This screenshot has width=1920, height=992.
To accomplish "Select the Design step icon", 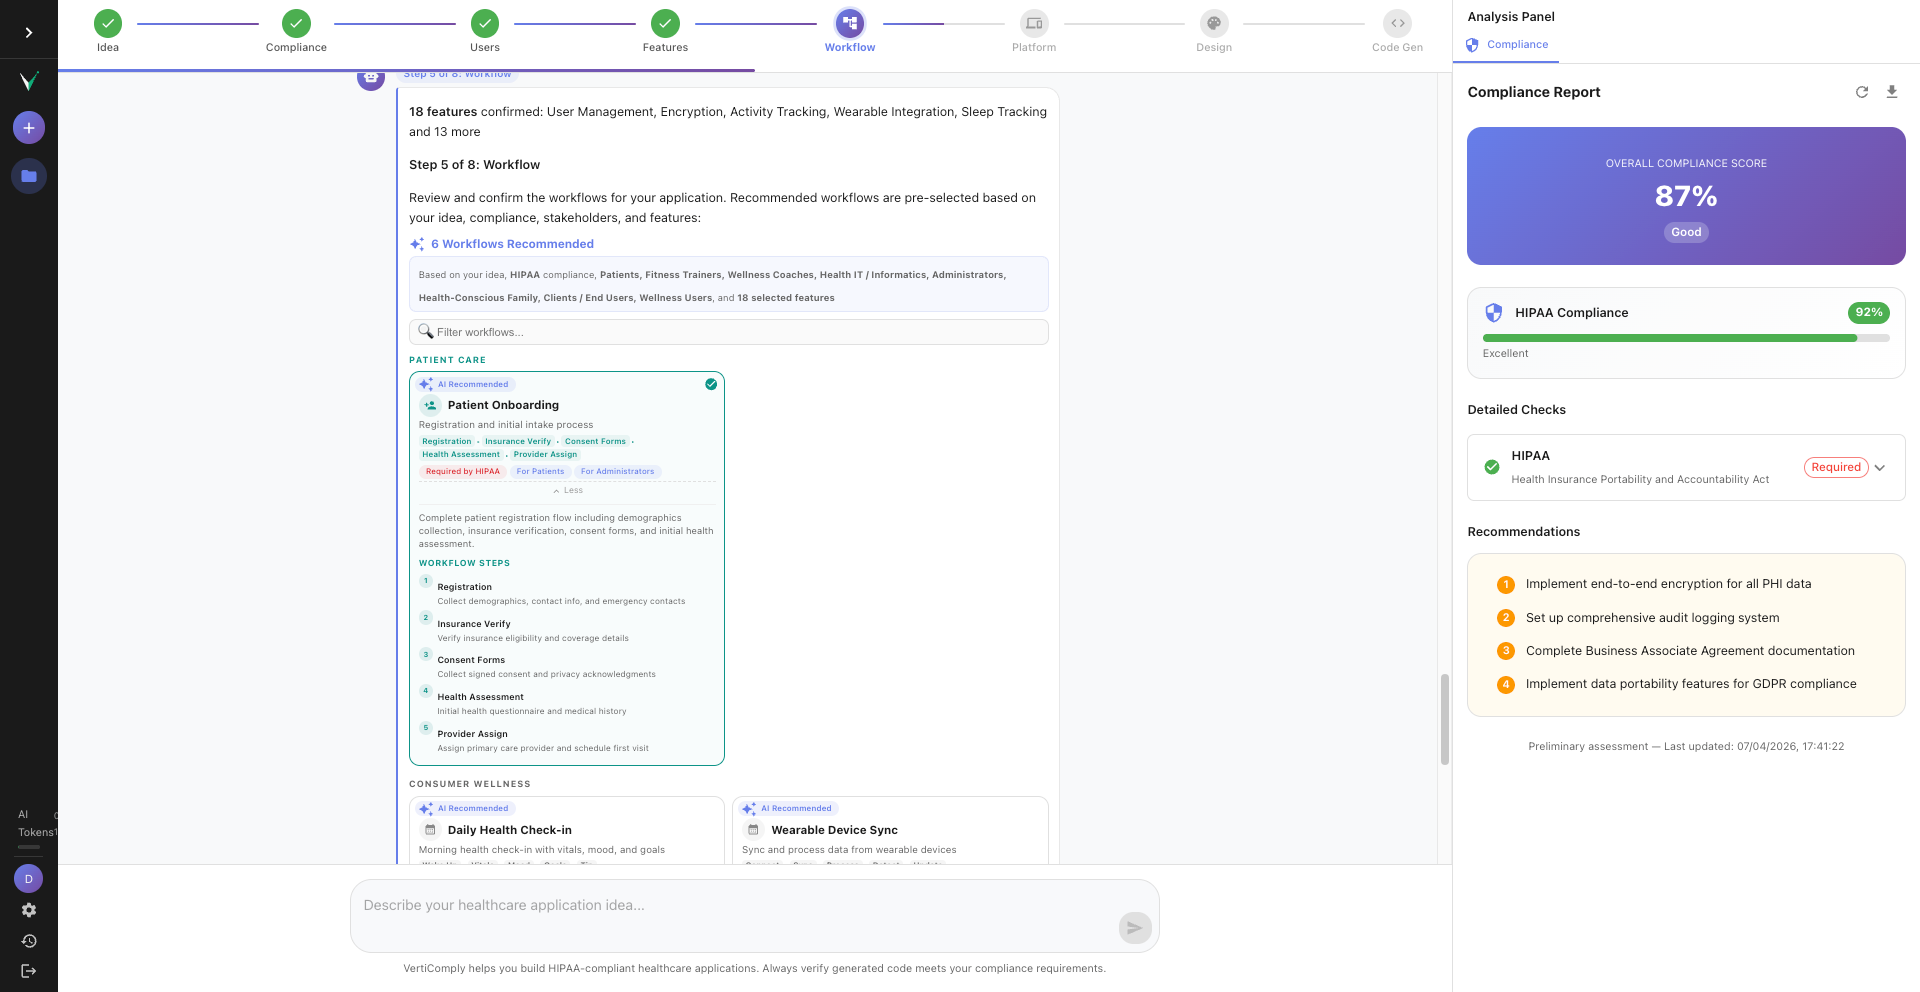I will click(x=1214, y=22).
